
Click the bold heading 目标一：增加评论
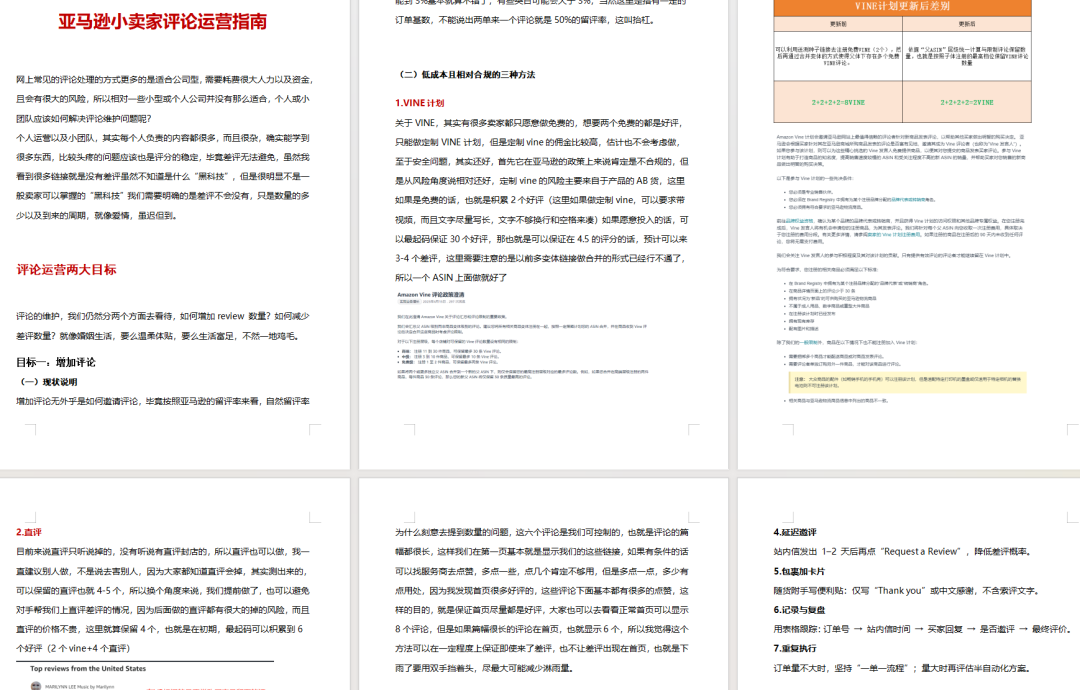pyautogui.click(x=55, y=362)
